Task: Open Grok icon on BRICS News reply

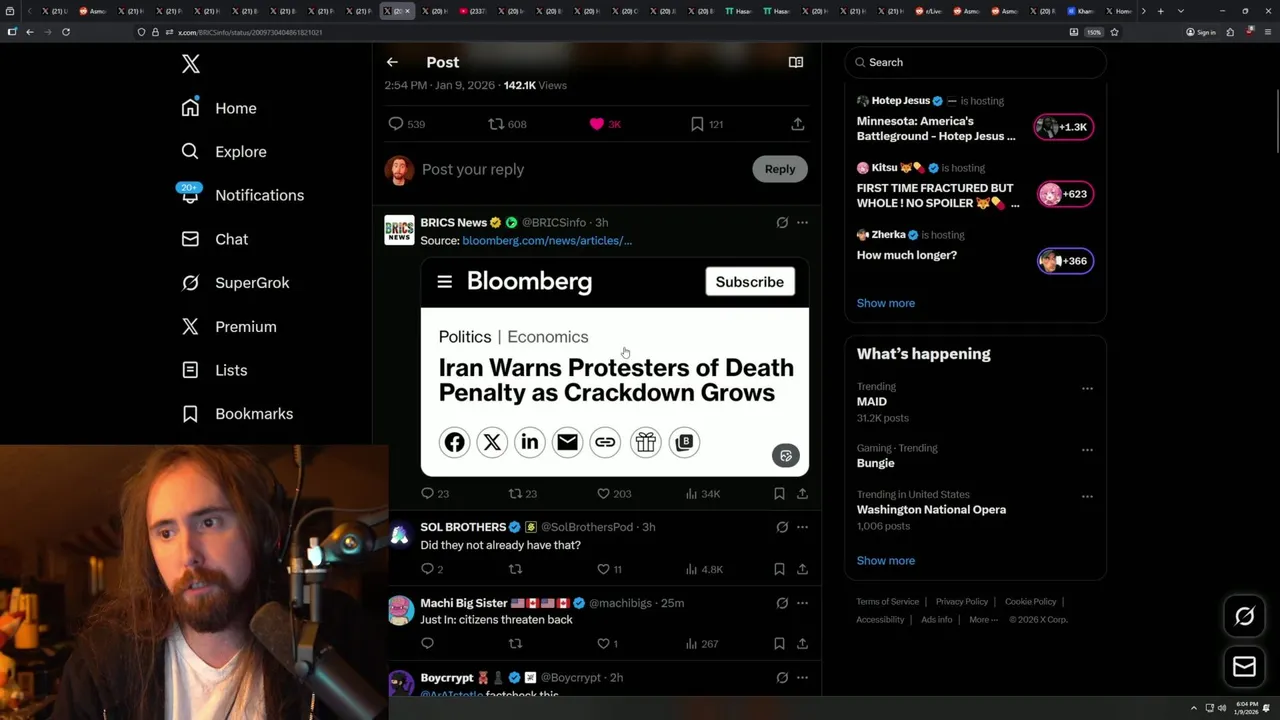Action: 782,223
